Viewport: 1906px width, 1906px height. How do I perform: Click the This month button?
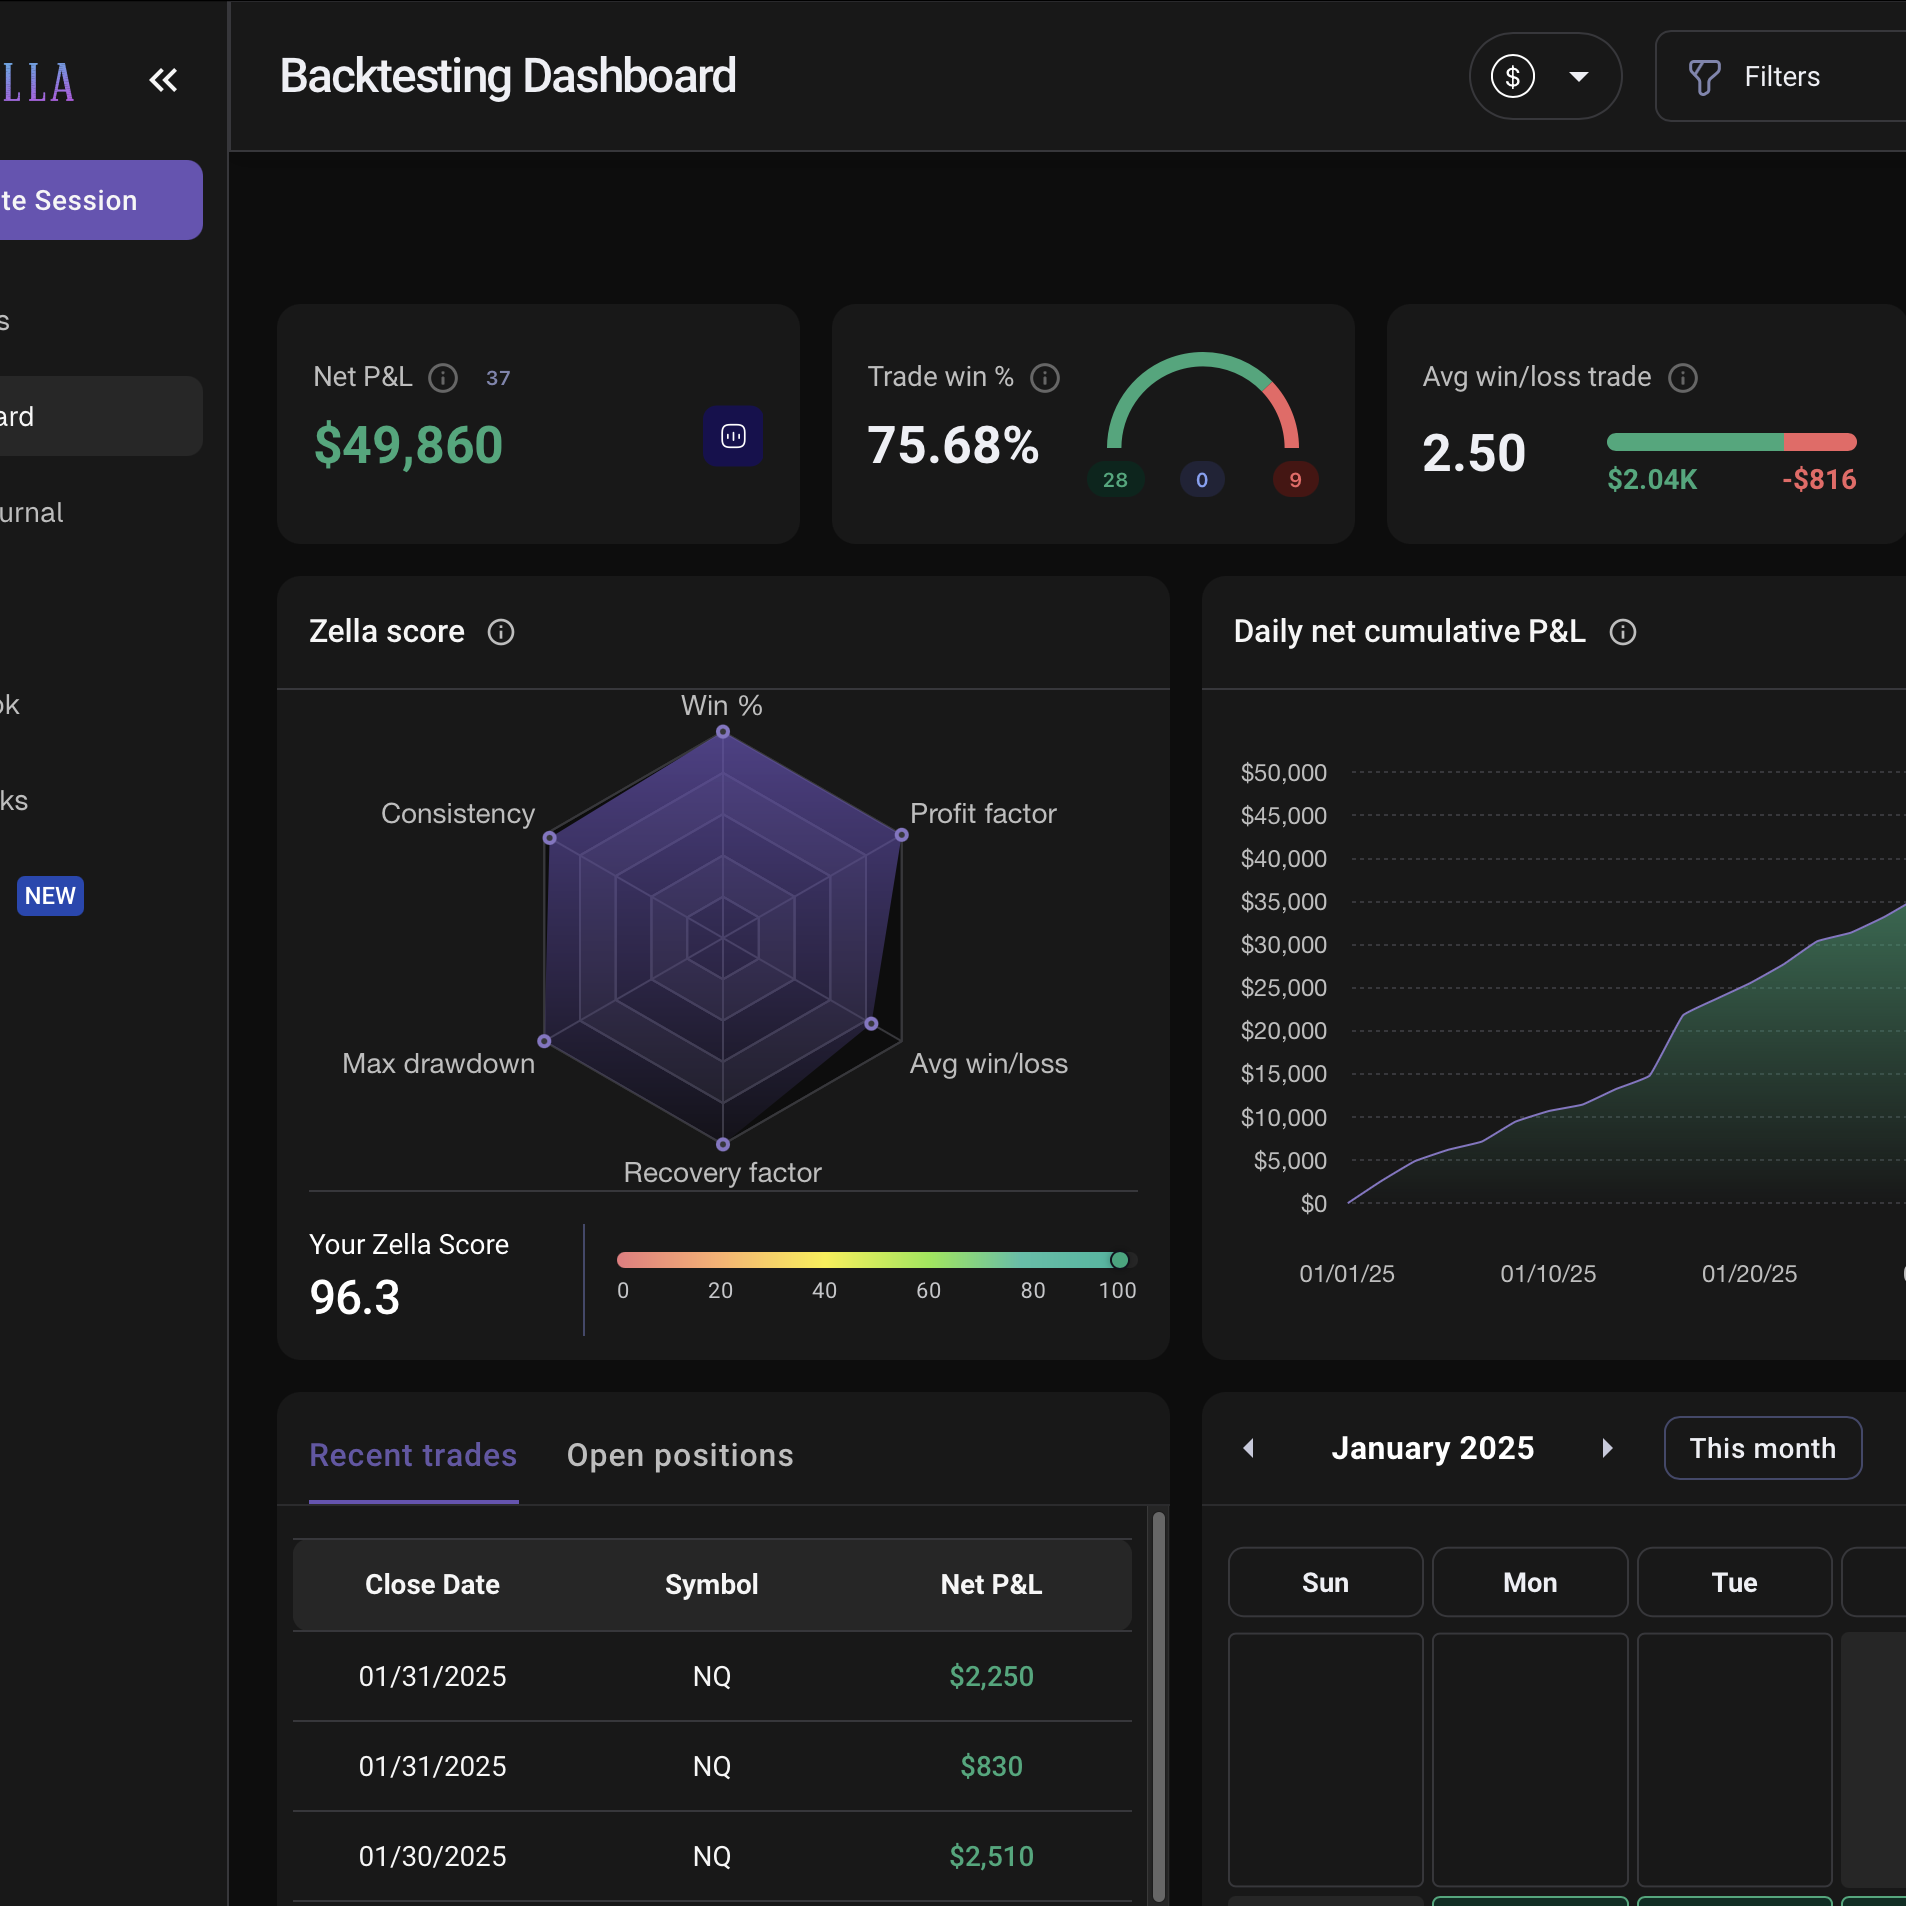pos(1762,1448)
